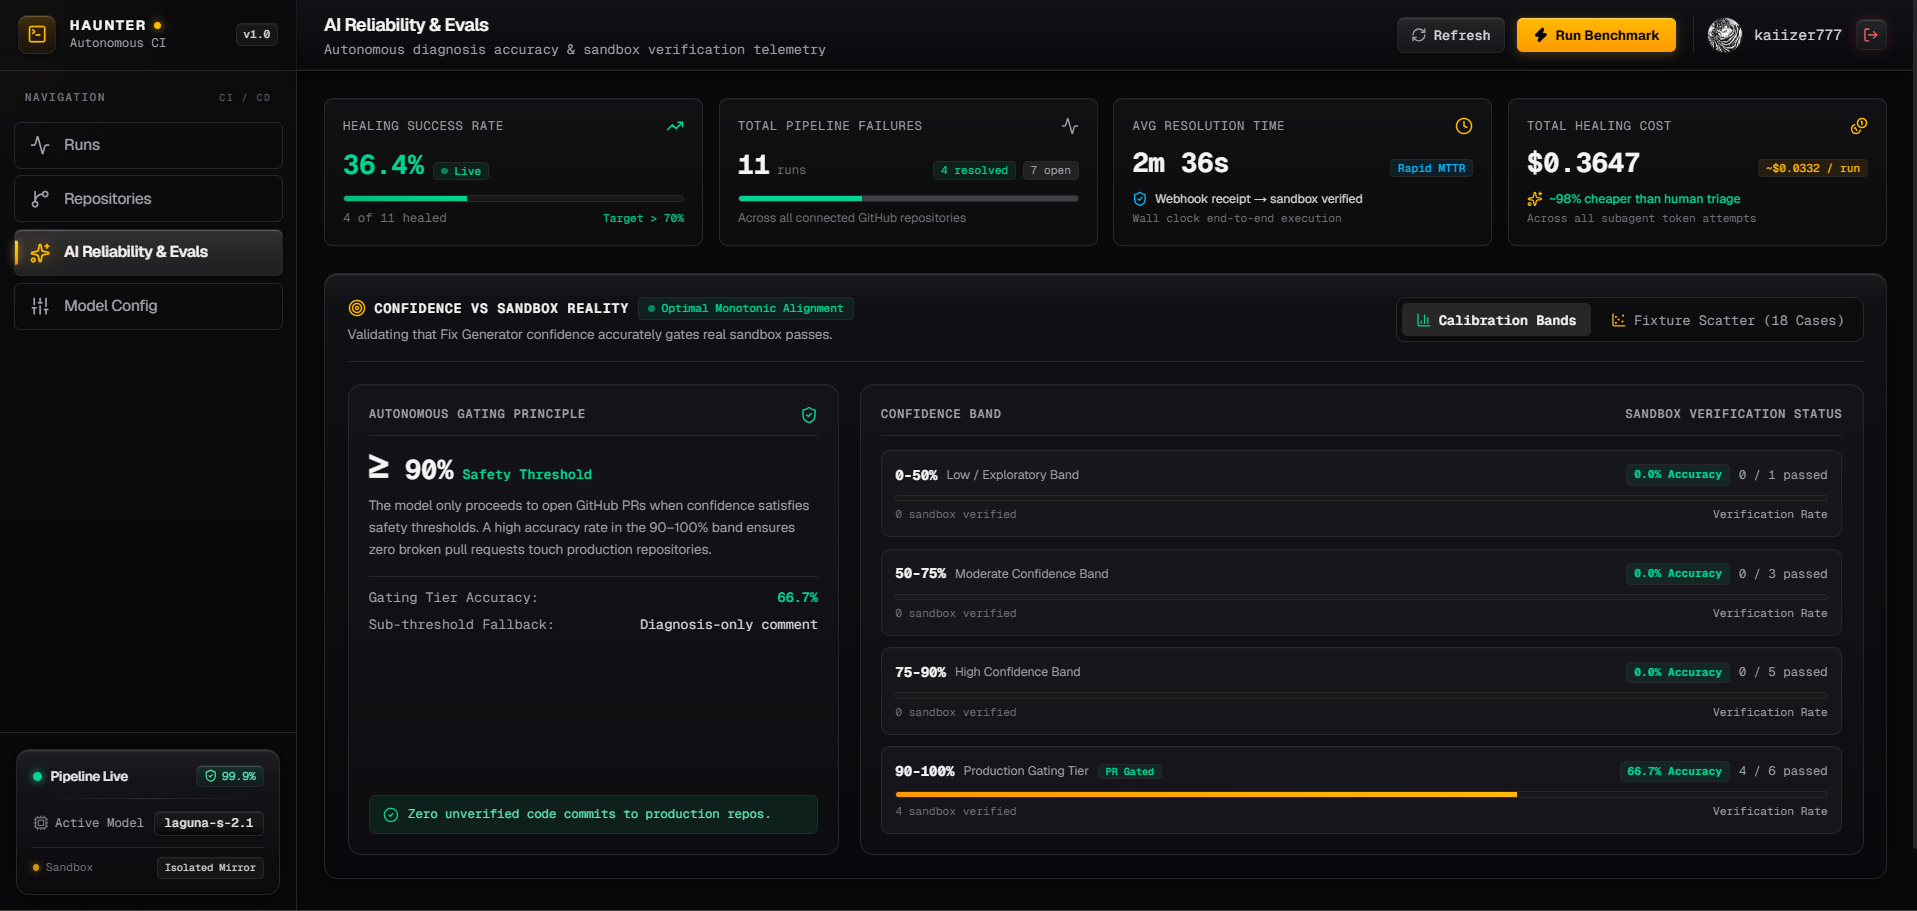
Task: Open Model Config from the sidebar
Action: pos(148,306)
